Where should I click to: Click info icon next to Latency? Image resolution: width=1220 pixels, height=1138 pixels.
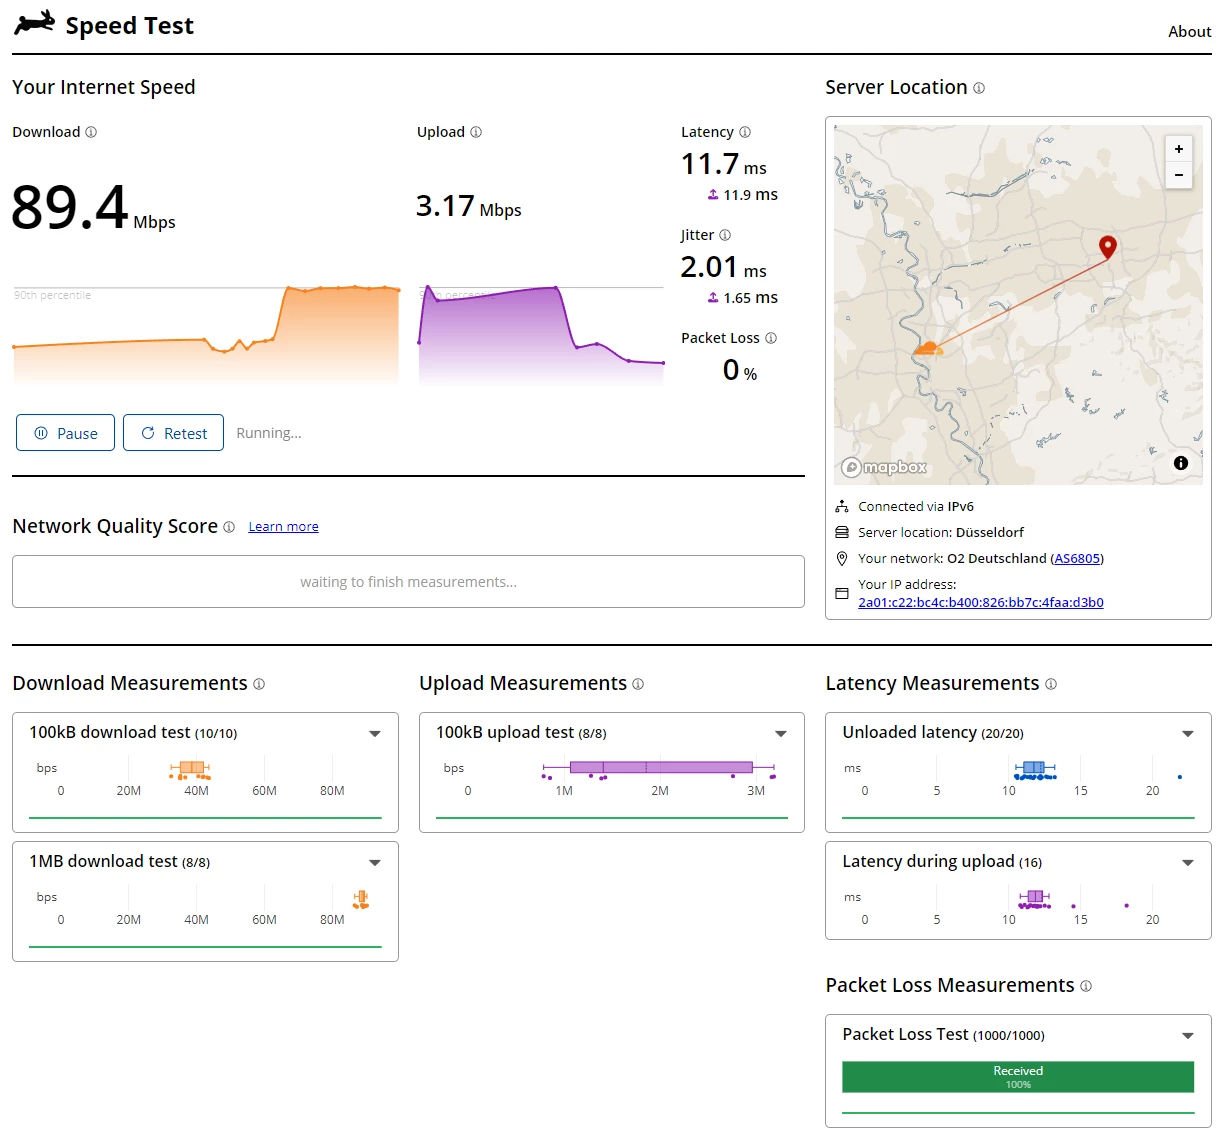pos(745,132)
